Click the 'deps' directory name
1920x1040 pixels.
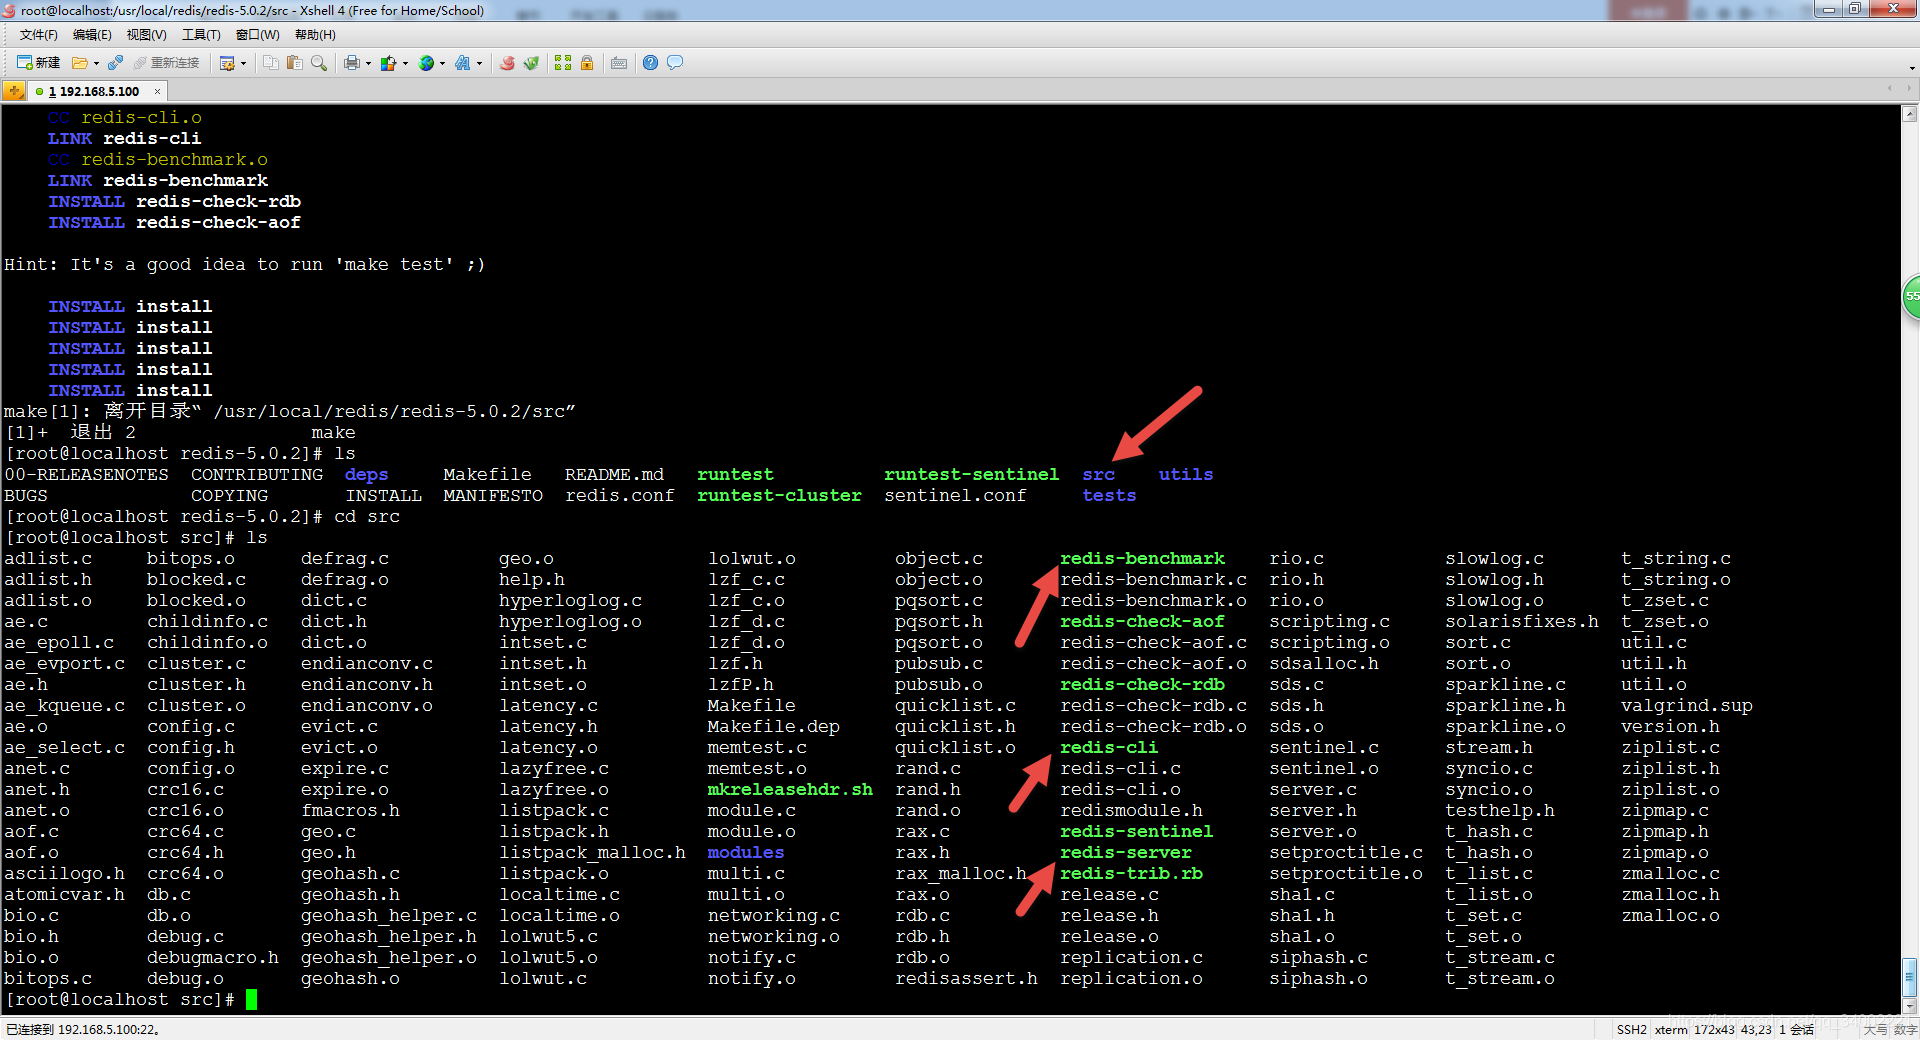point(366,475)
